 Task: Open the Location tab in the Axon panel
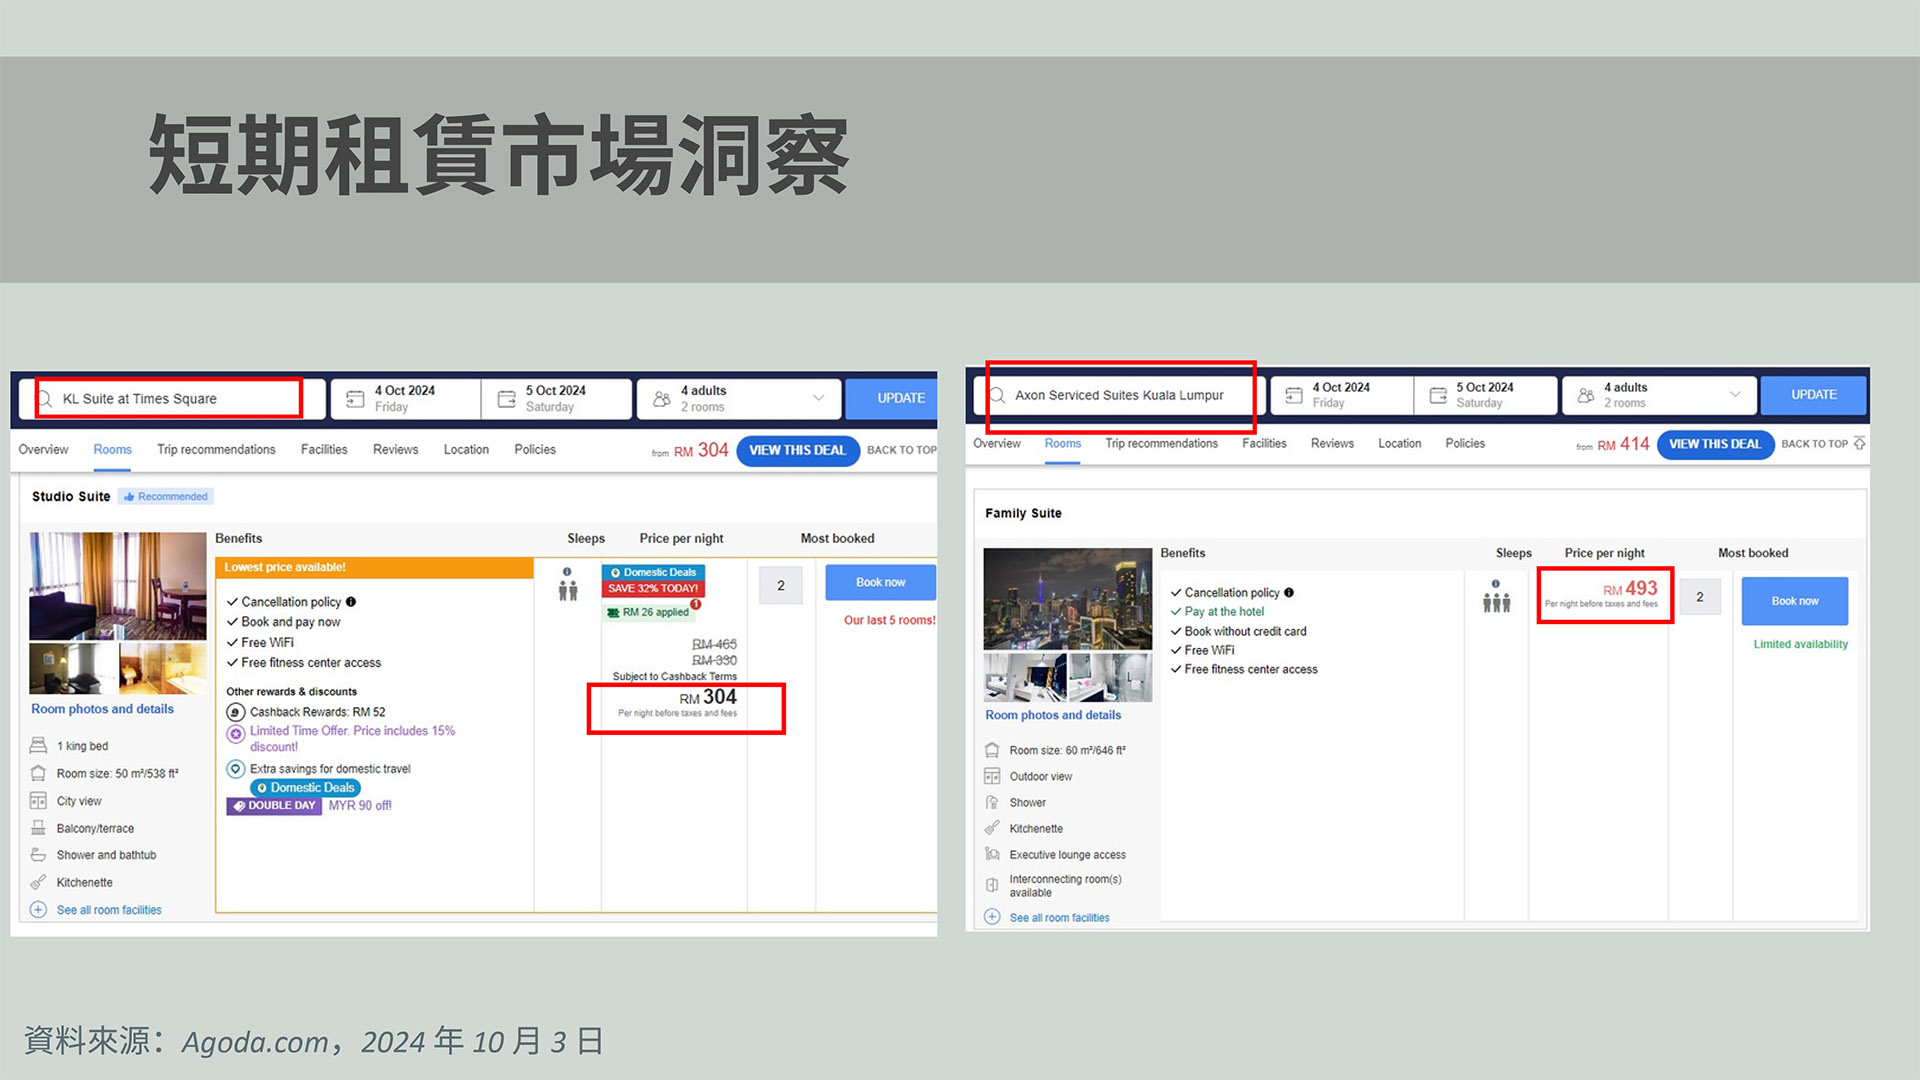(1399, 444)
